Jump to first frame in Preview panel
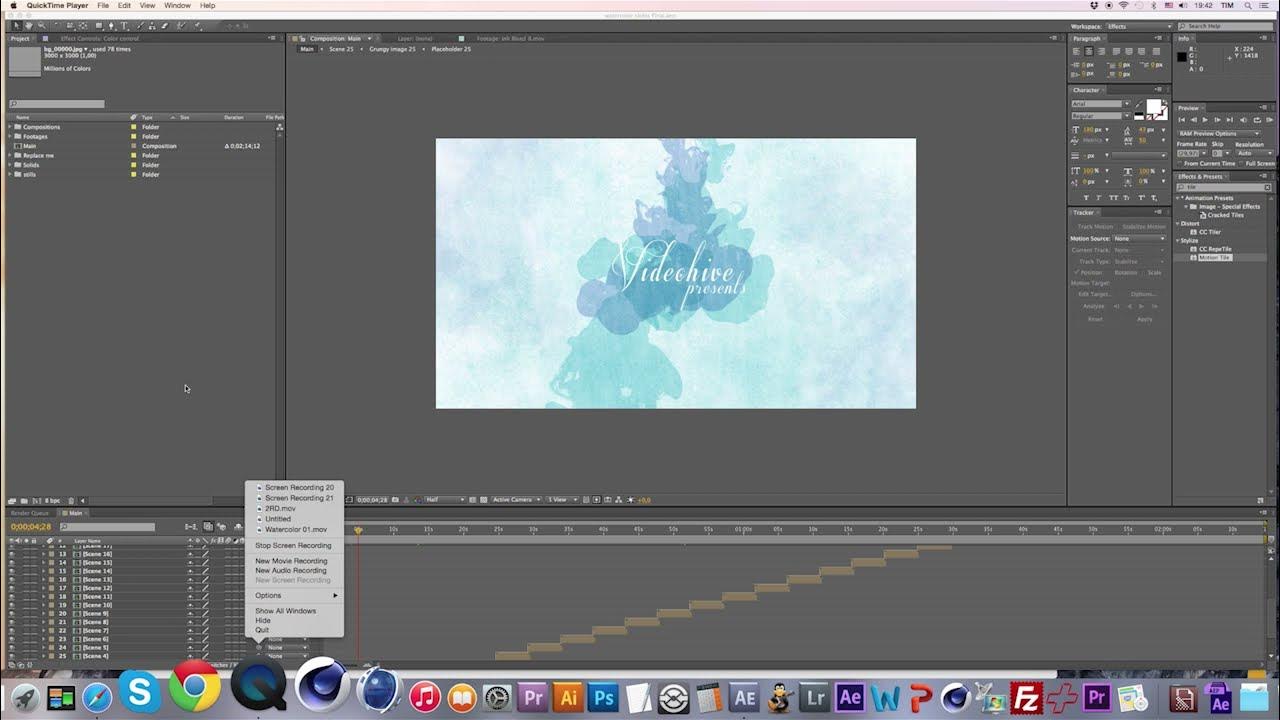 (x=1182, y=119)
